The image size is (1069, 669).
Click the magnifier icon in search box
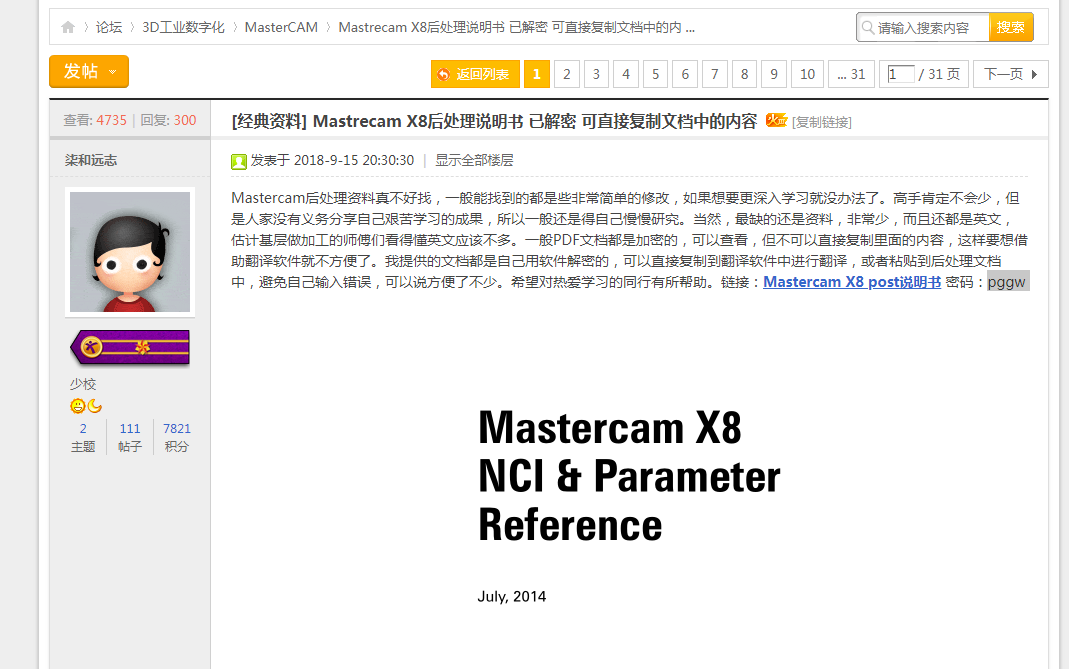pos(868,27)
